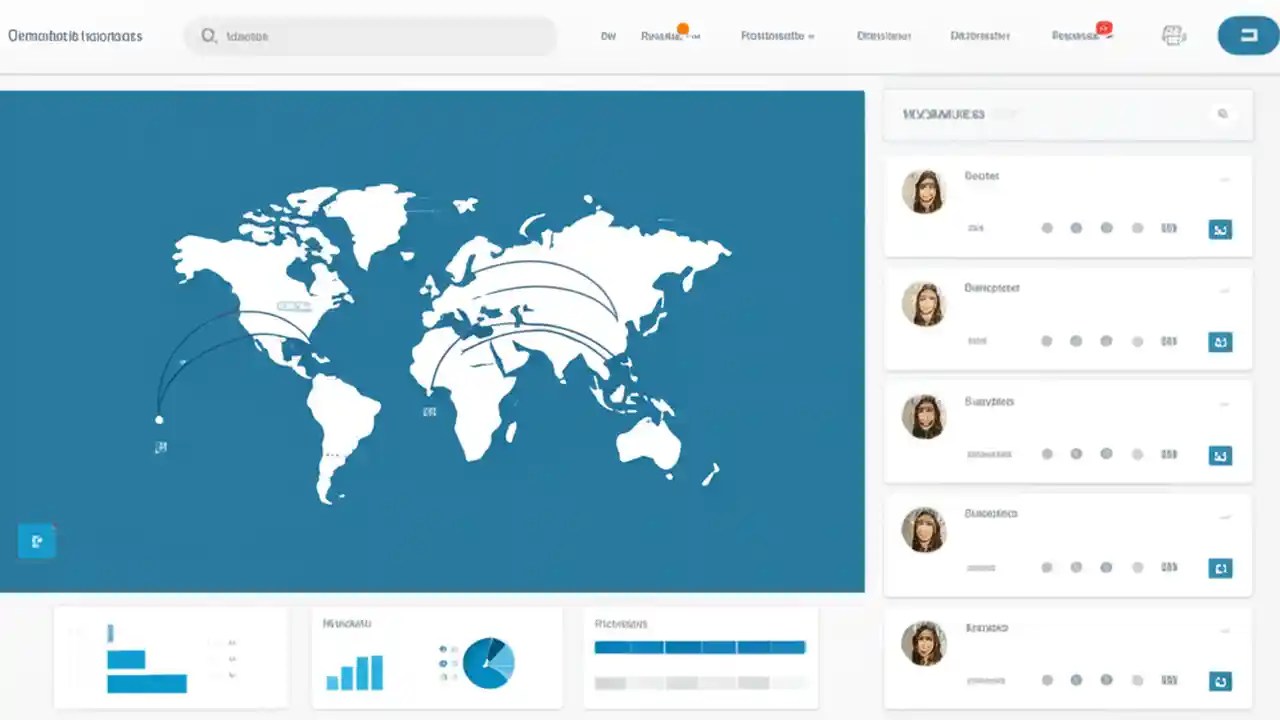Open the ellipsis options on the first user card

pos(1224,178)
